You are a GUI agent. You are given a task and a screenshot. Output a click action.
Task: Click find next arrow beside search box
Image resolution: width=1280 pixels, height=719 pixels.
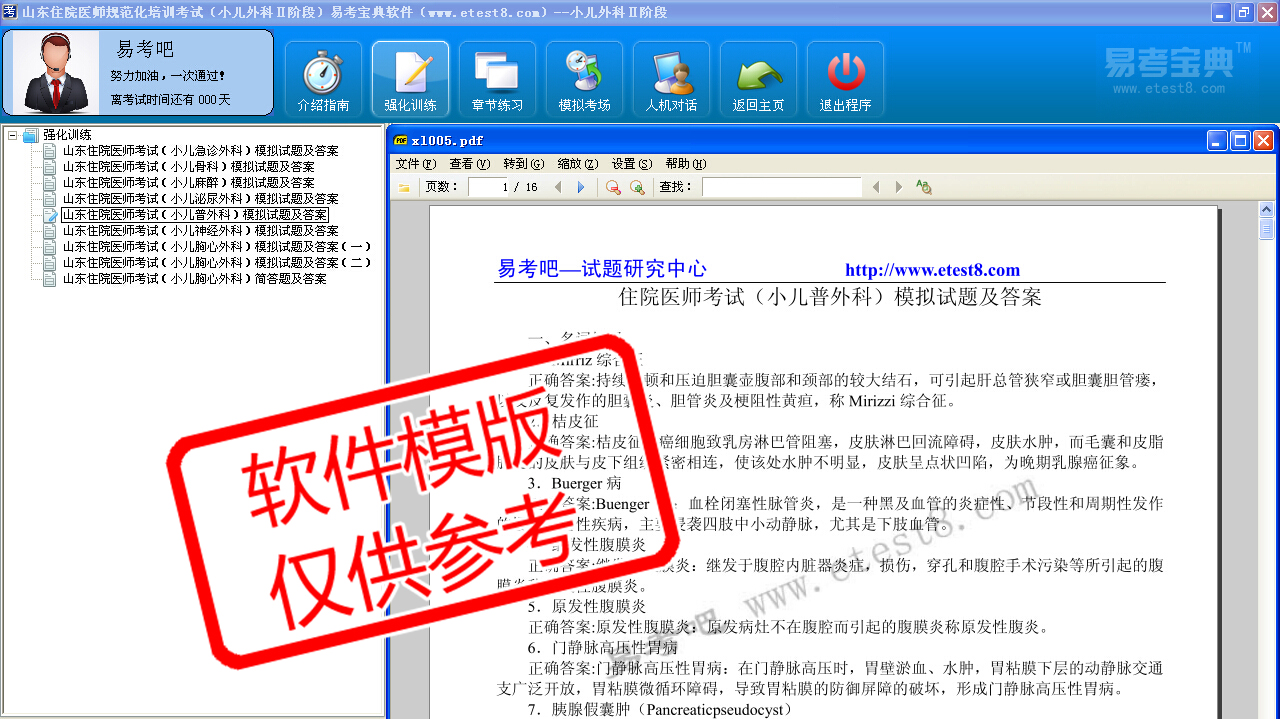tap(899, 187)
